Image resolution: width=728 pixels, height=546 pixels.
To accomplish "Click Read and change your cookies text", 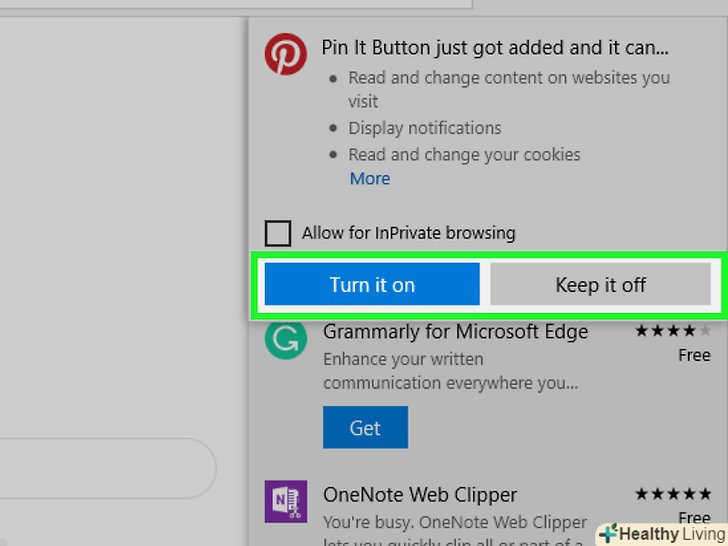I will (464, 155).
